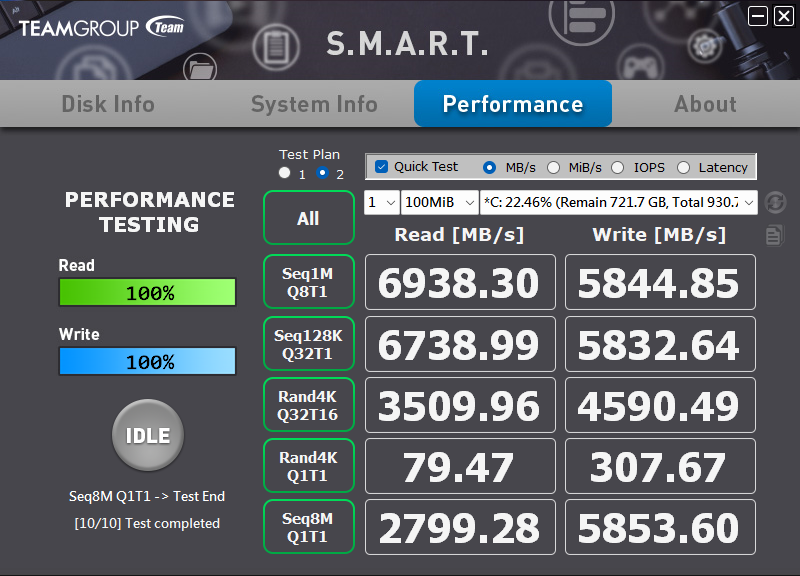Viewport: 800px width, 576px height.
Task: Start the Seq8M Q1T1 benchmark
Action: coord(308,527)
